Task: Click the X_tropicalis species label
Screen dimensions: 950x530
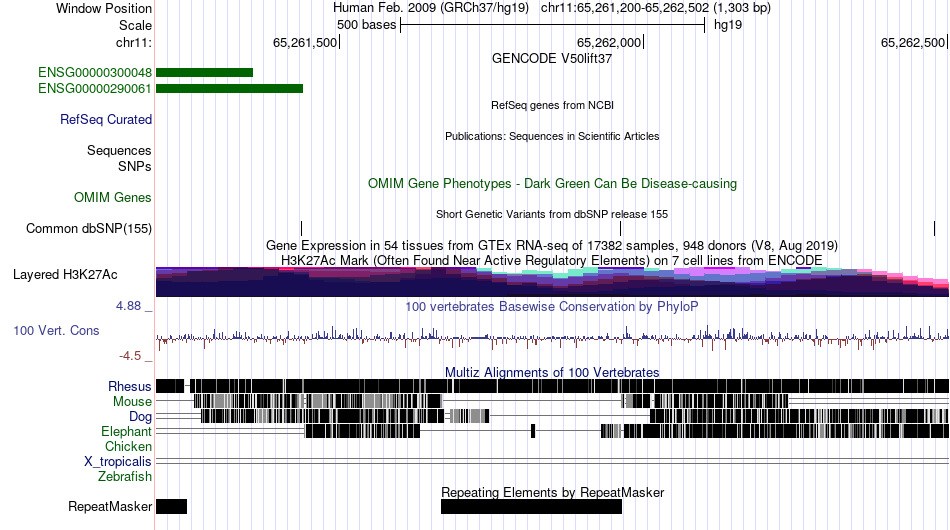Action: coord(118,462)
